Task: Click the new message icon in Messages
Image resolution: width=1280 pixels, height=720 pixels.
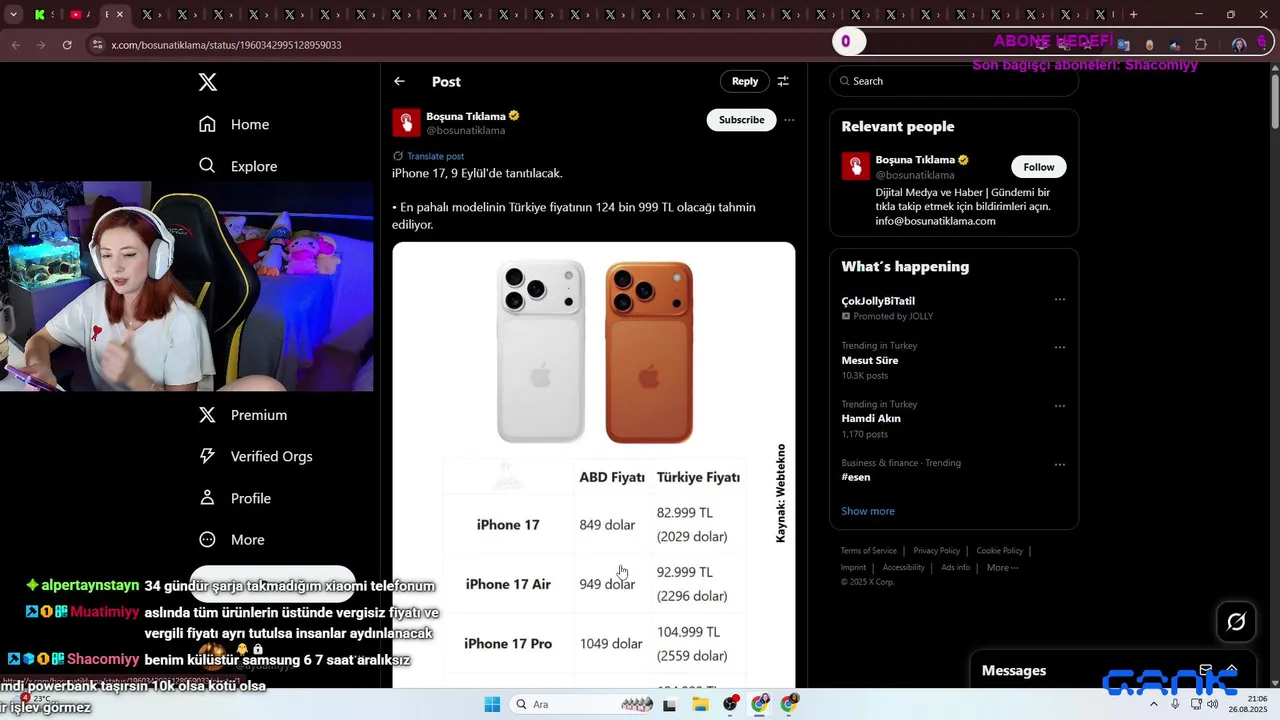Action: tap(1206, 670)
